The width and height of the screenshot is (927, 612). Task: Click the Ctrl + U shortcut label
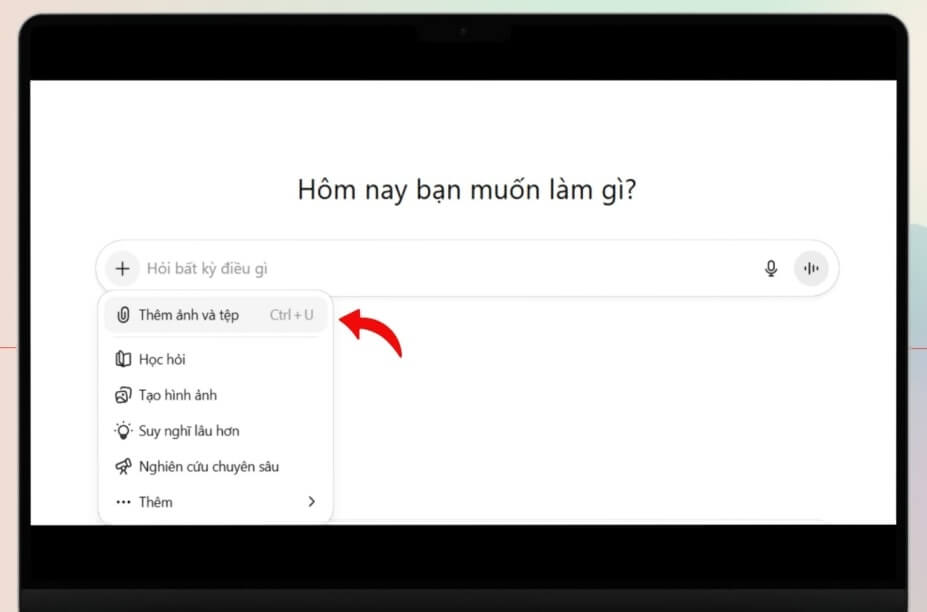[x=291, y=315]
